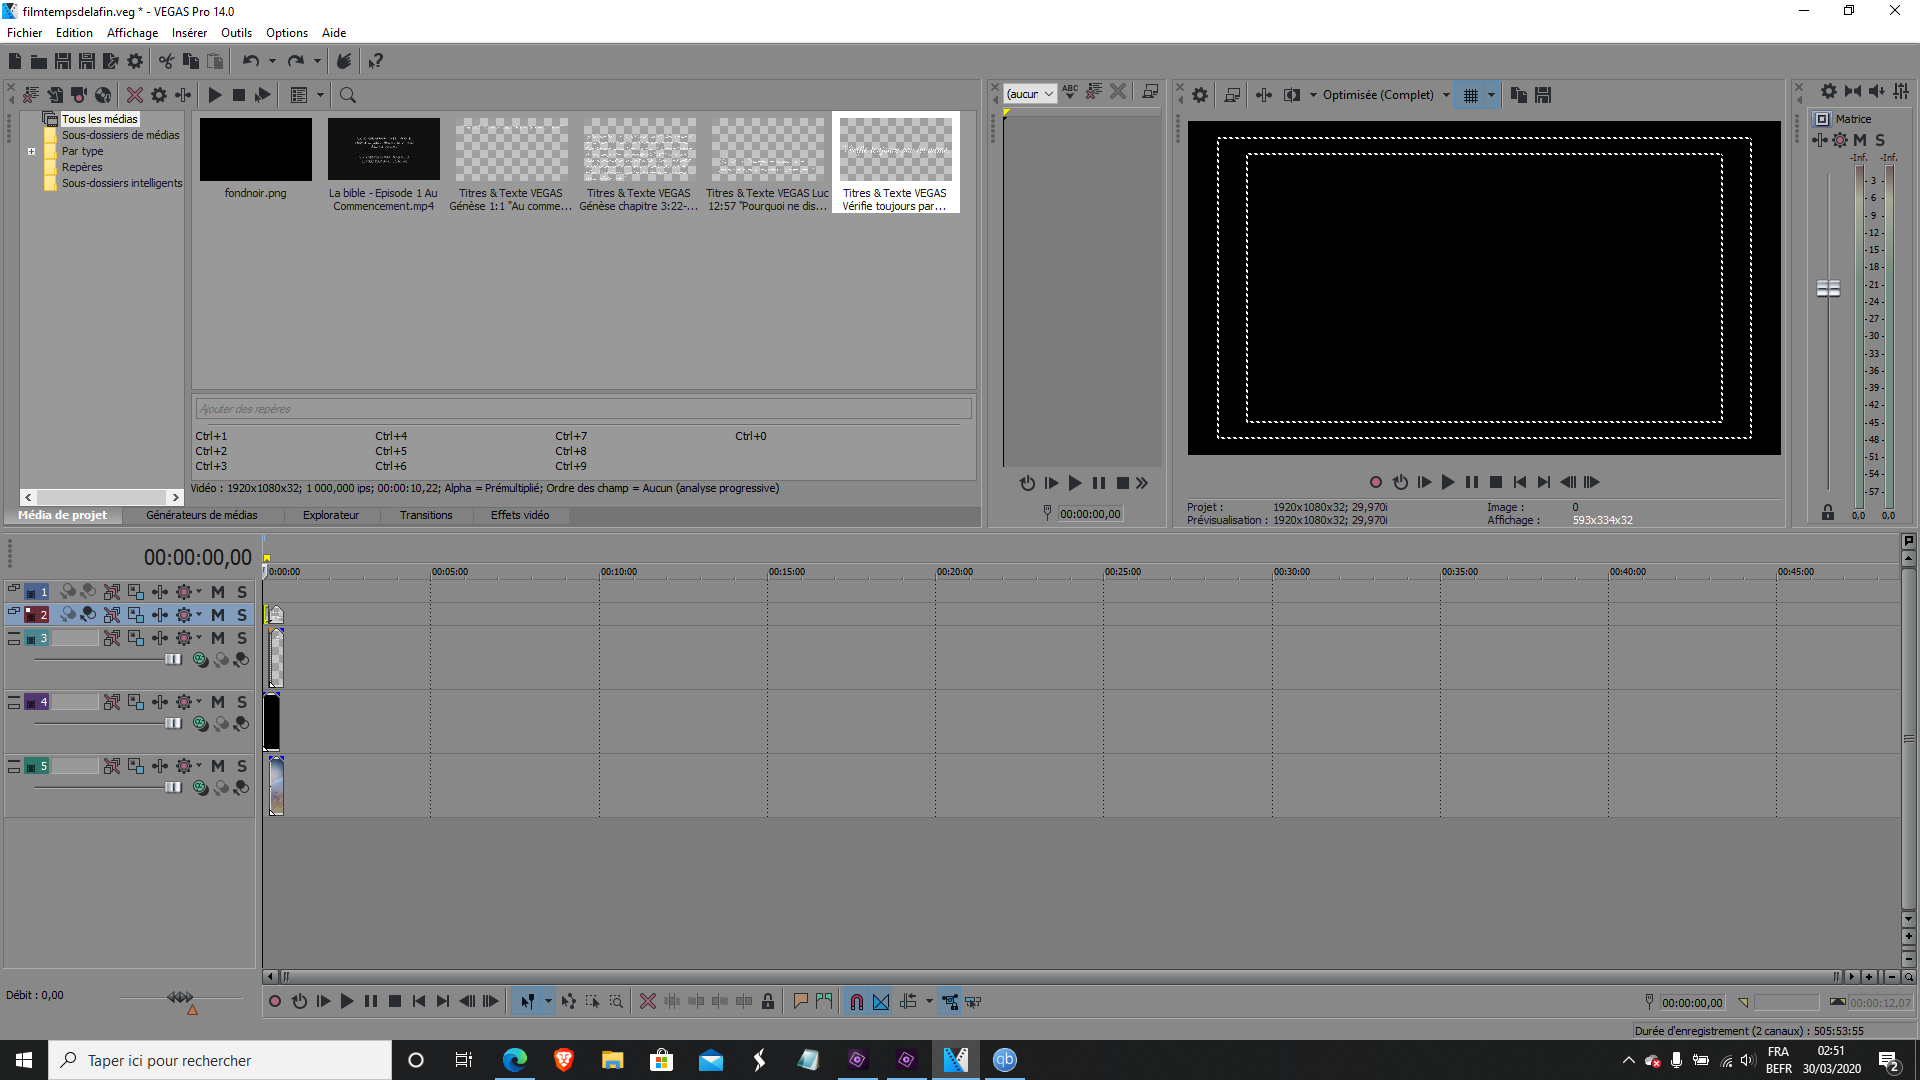Open track motion for track 4
This screenshot has height=1080, width=1920.
[x=136, y=702]
